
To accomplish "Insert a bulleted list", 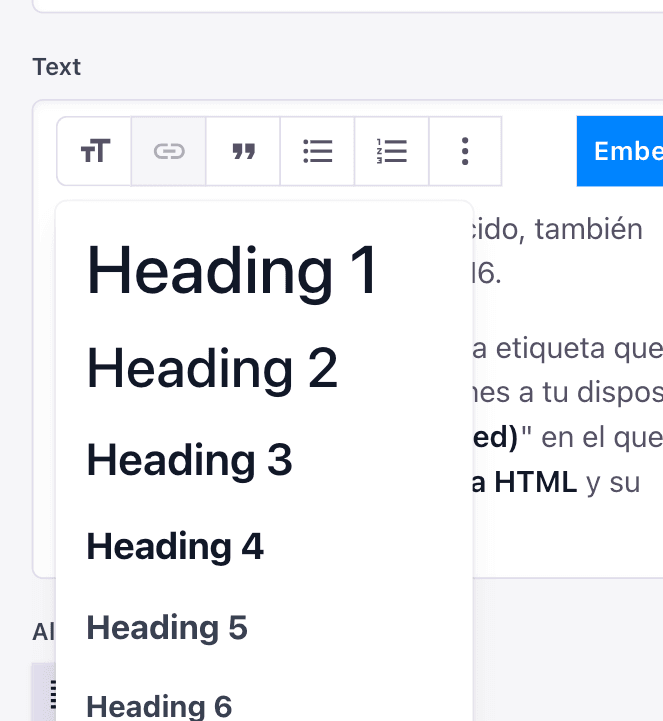I will click(x=317, y=151).
